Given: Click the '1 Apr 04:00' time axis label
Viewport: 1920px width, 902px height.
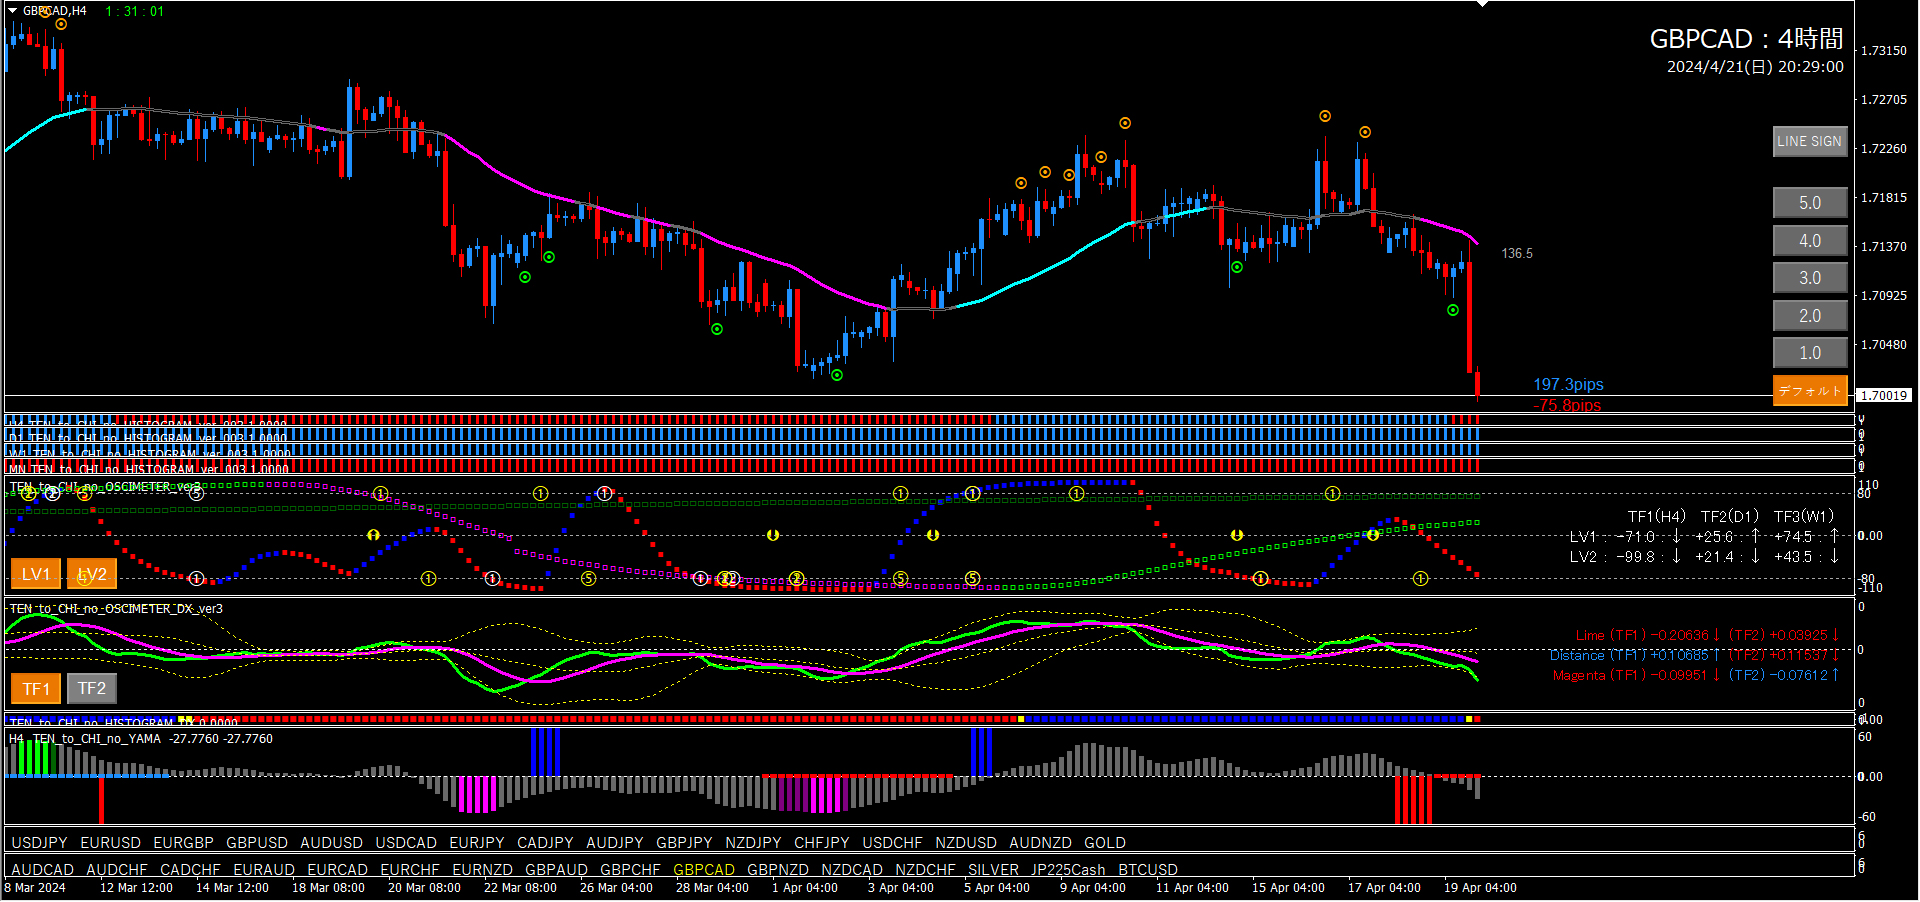Looking at the screenshot, I should point(805,888).
